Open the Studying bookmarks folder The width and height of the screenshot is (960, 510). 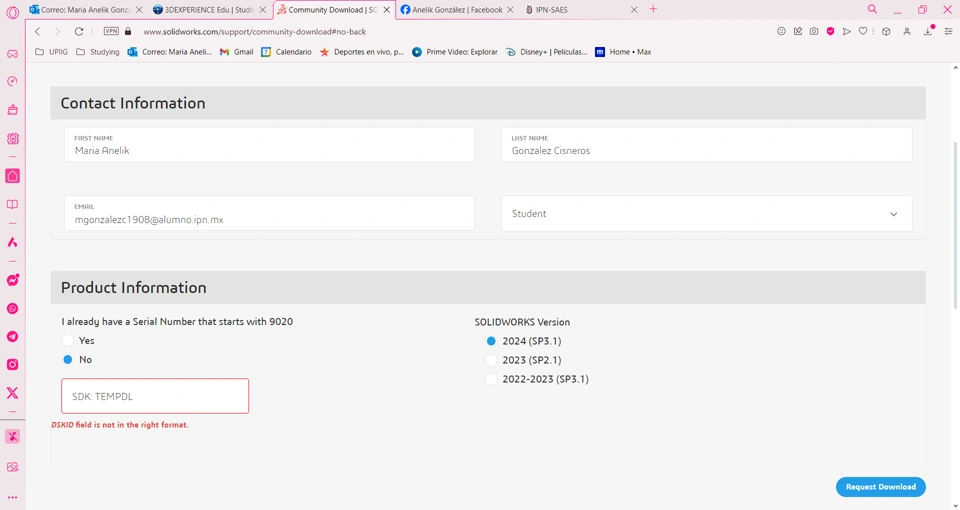tap(98, 52)
